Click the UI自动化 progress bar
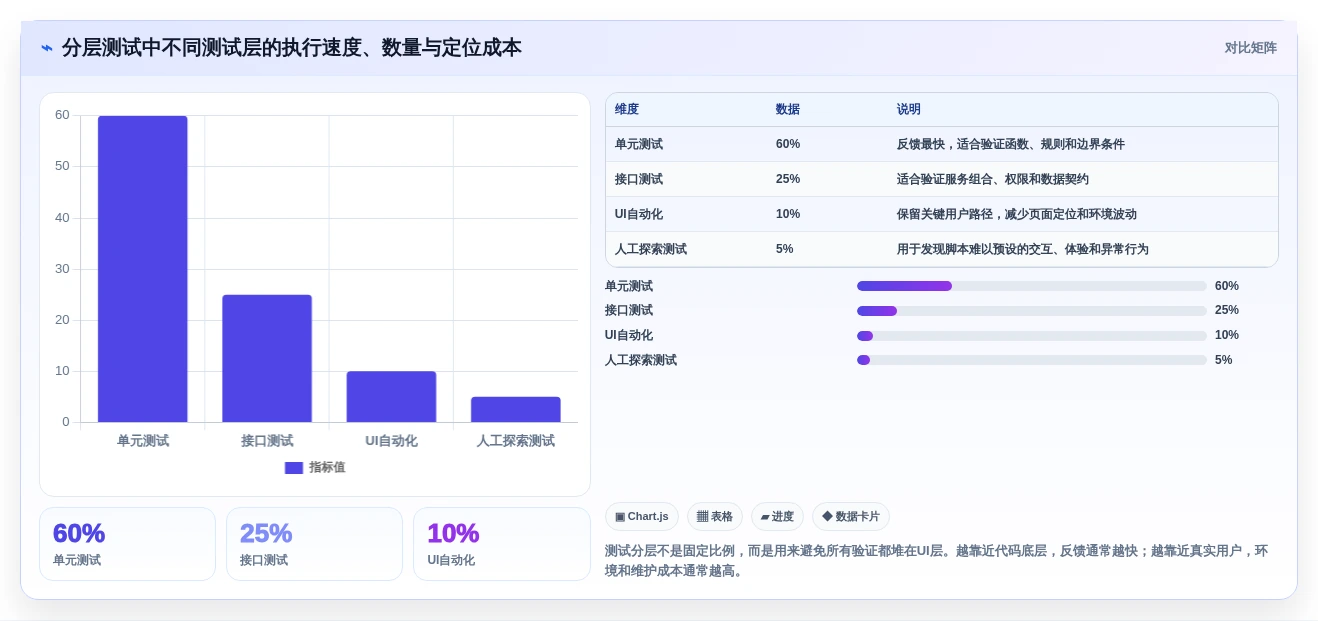Screen dimensions: 1318x621 tap(1031, 336)
